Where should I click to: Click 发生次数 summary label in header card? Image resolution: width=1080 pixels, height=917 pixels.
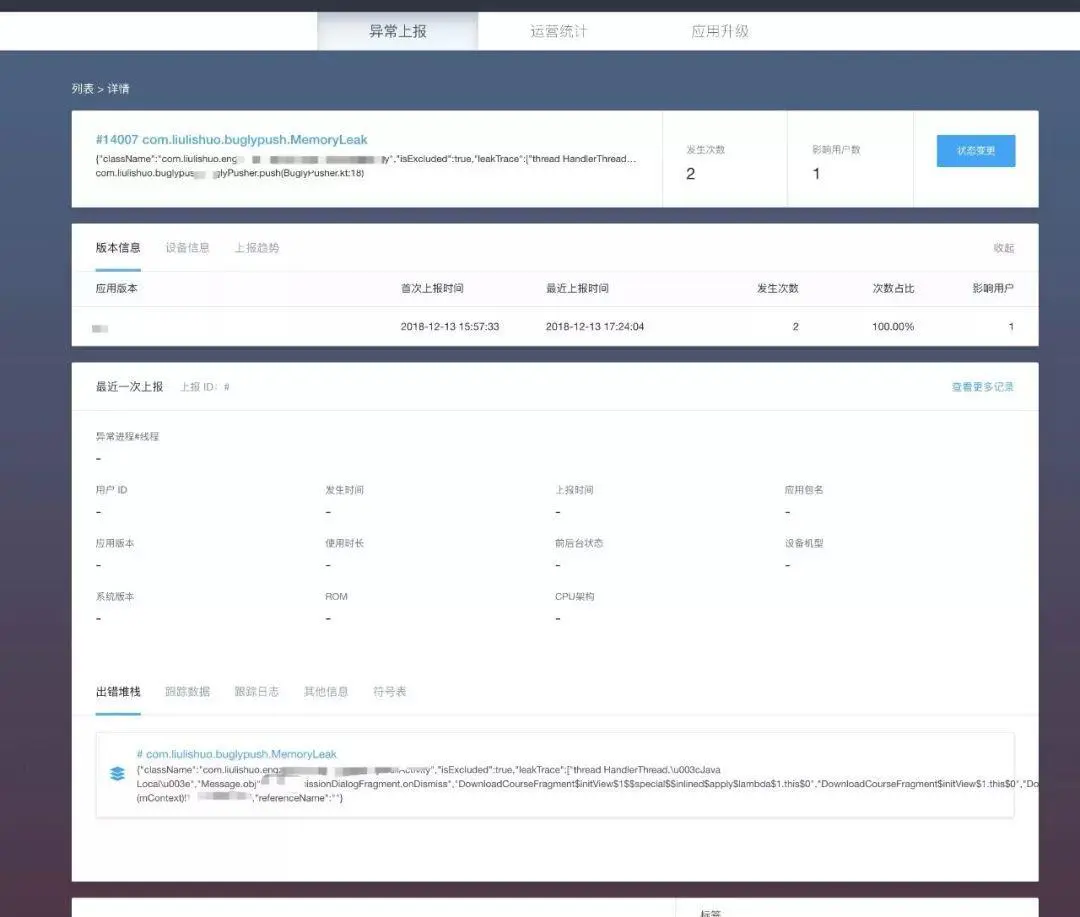click(705, 150)
